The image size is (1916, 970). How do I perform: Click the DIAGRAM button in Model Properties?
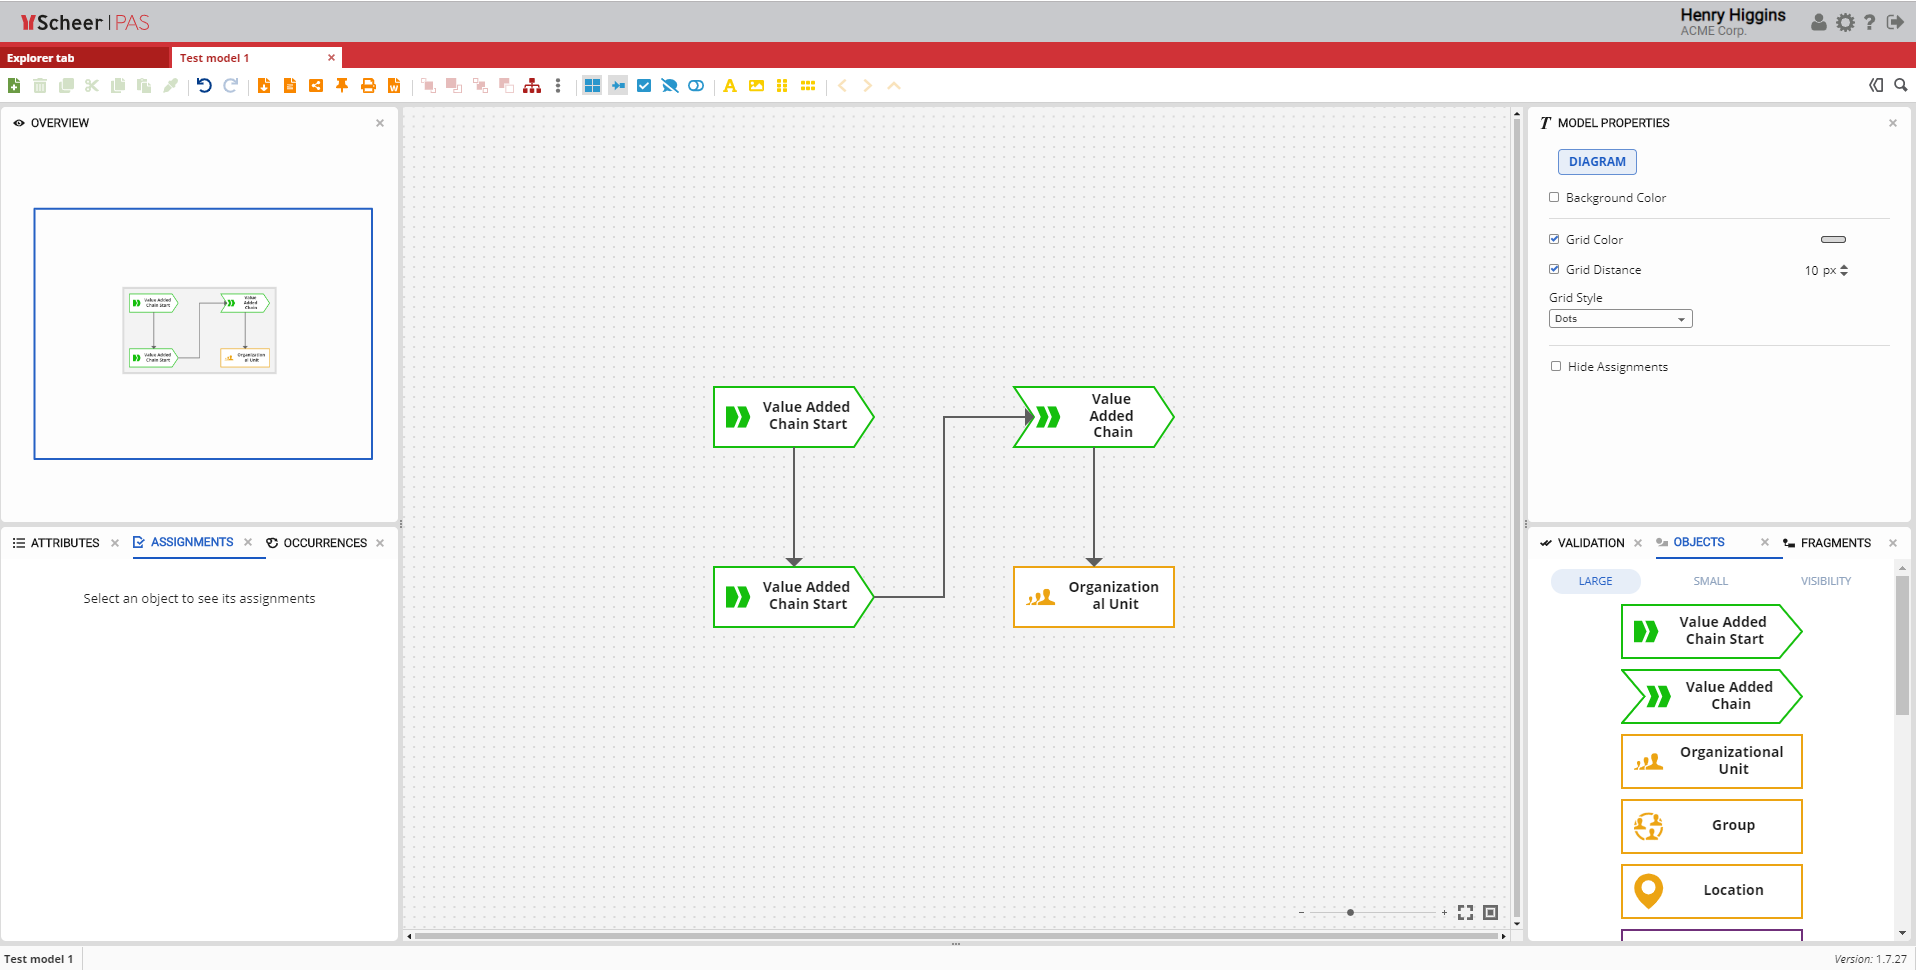(1597, 162)
